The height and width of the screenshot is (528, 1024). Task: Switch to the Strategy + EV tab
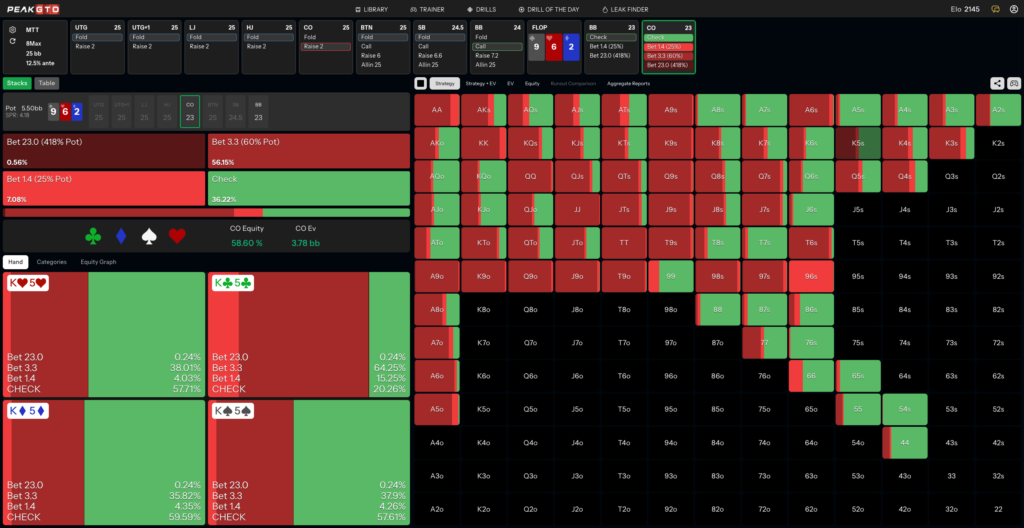(x=481, y=84)
